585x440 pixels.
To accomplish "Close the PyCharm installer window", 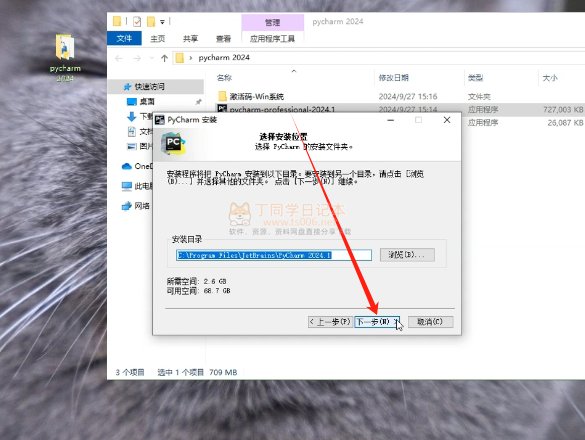I will point(447,120).
